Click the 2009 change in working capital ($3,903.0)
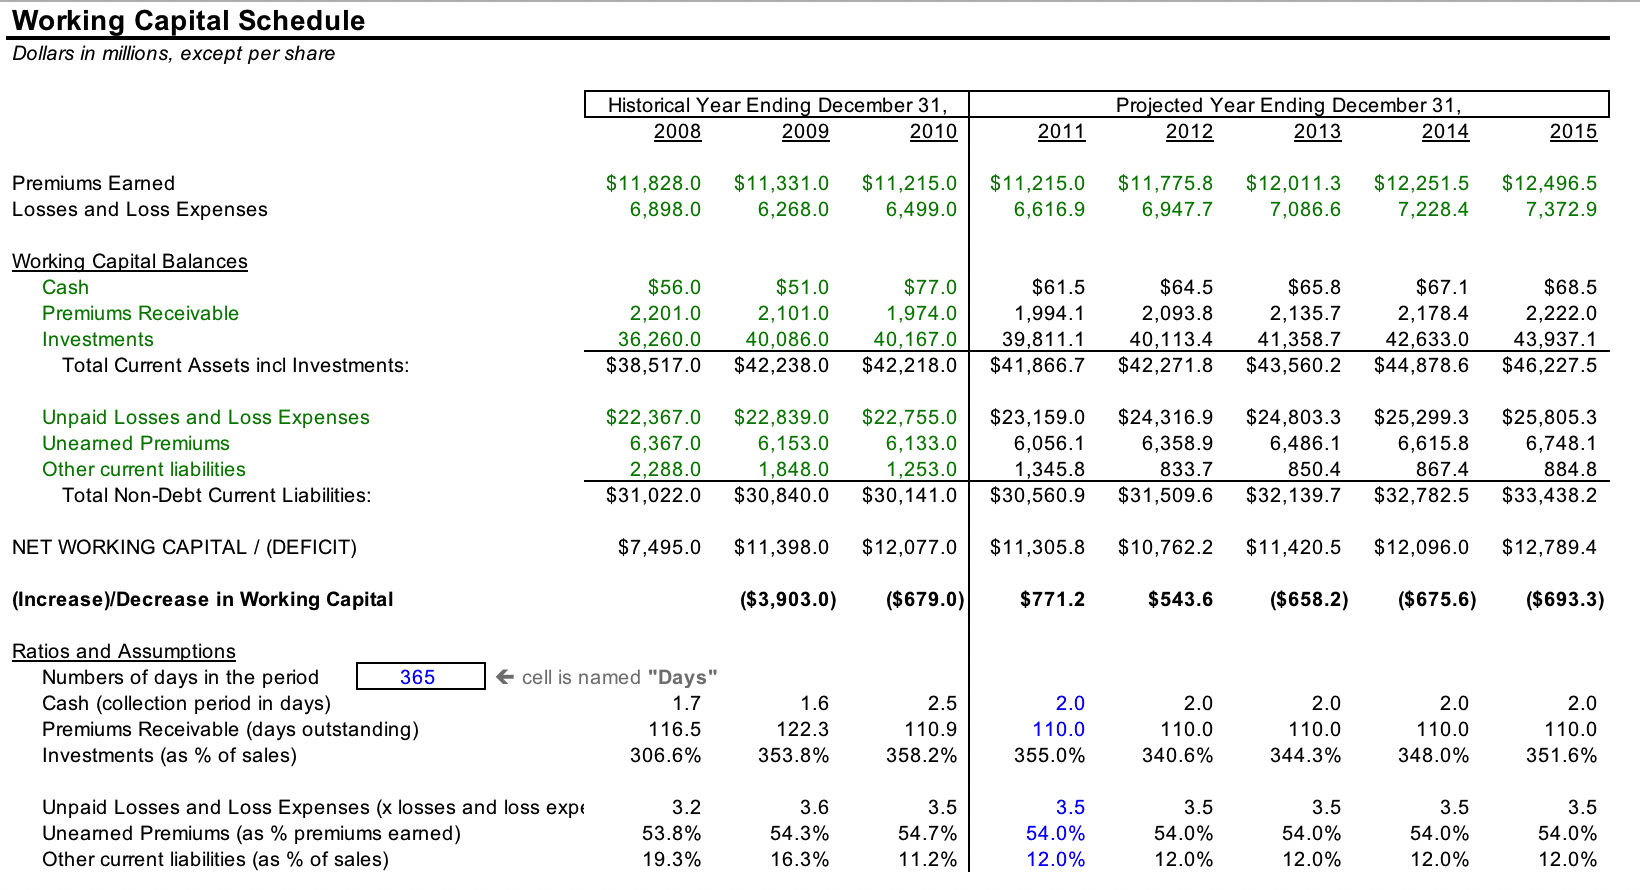 788,599
